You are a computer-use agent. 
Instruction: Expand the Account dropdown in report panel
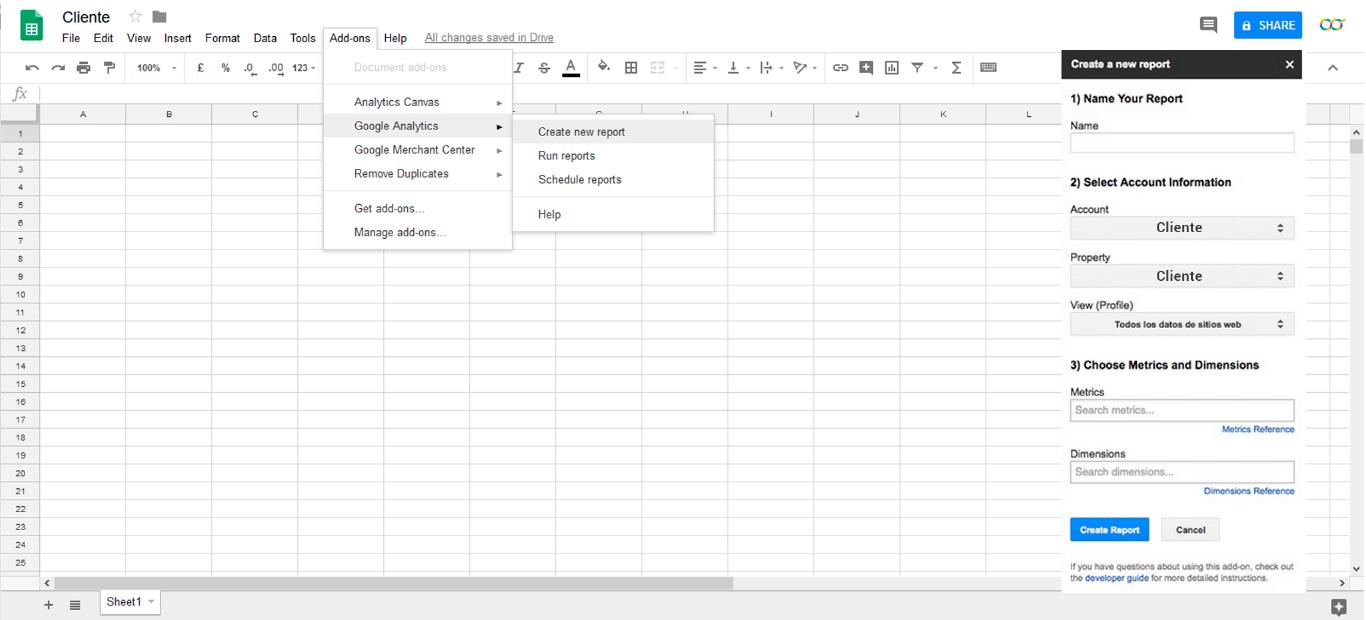point(1181,228)
